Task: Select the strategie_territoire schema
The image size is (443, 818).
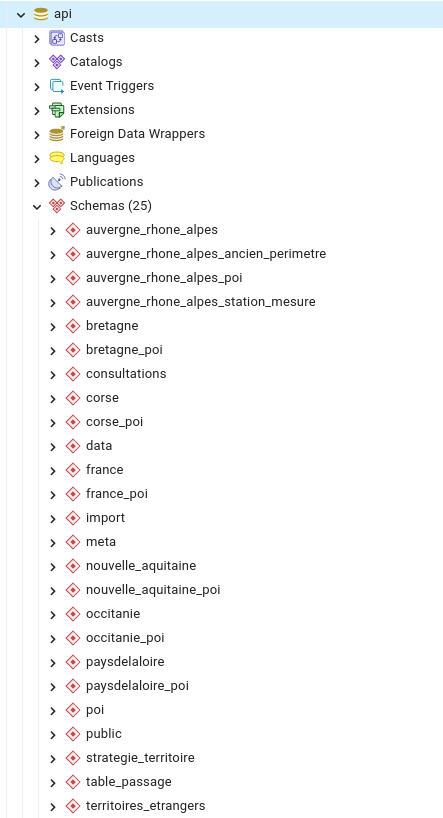Action: pyautogui.click(x=140, y=757)
